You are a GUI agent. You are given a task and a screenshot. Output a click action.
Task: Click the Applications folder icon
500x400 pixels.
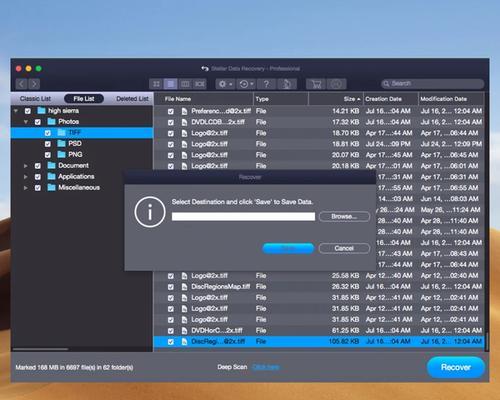tap(51, 176)
